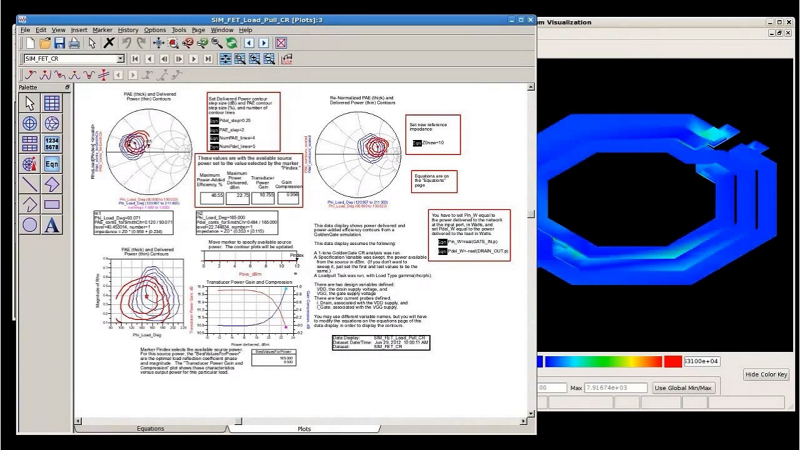Click the horizontal scrollbar right arrow
The image size is (800, 450).
tap(523, 421)
